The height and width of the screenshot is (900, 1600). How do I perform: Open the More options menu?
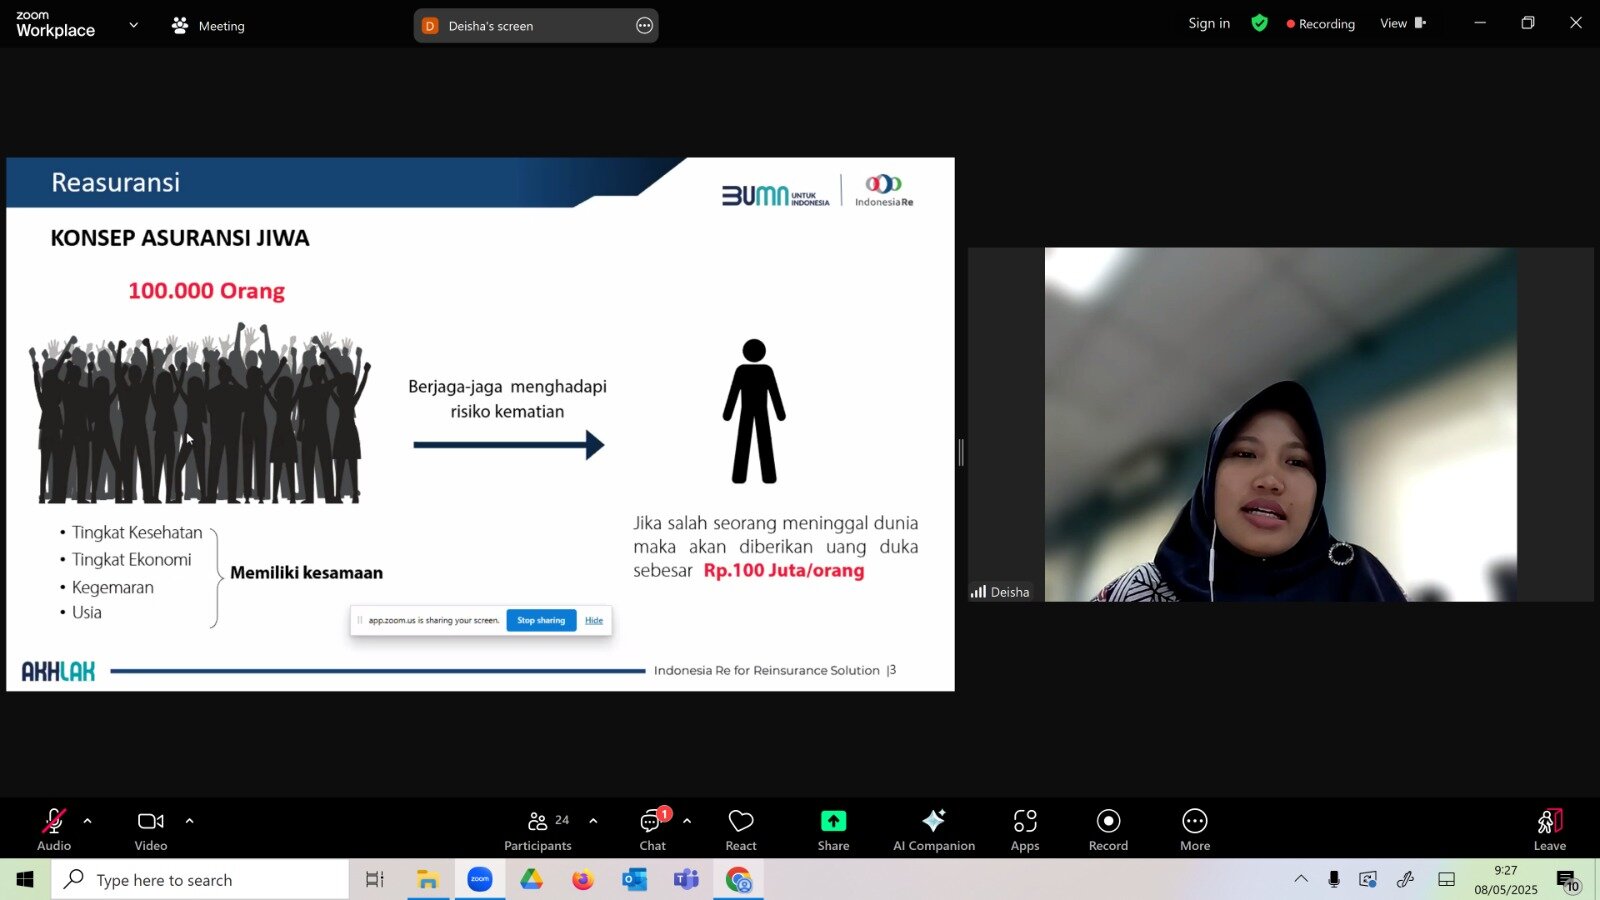(x=1195, y=830)
